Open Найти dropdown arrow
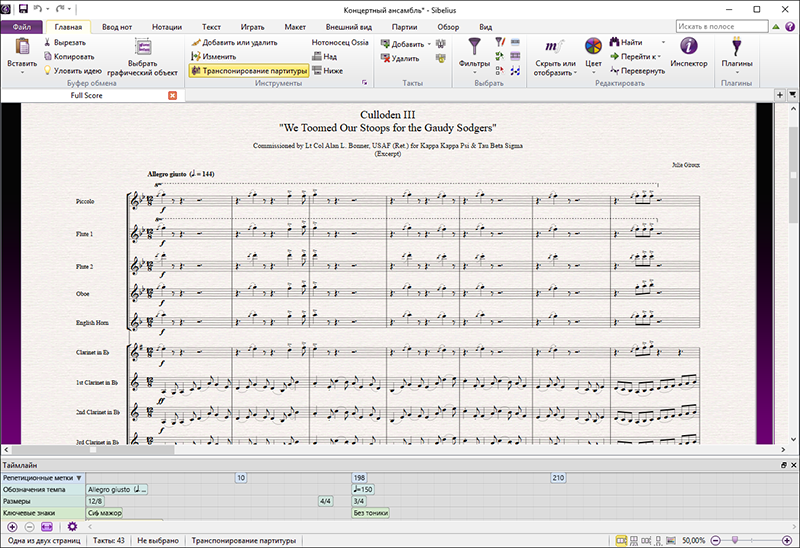 pyautogui.click(x=663, y=42)
